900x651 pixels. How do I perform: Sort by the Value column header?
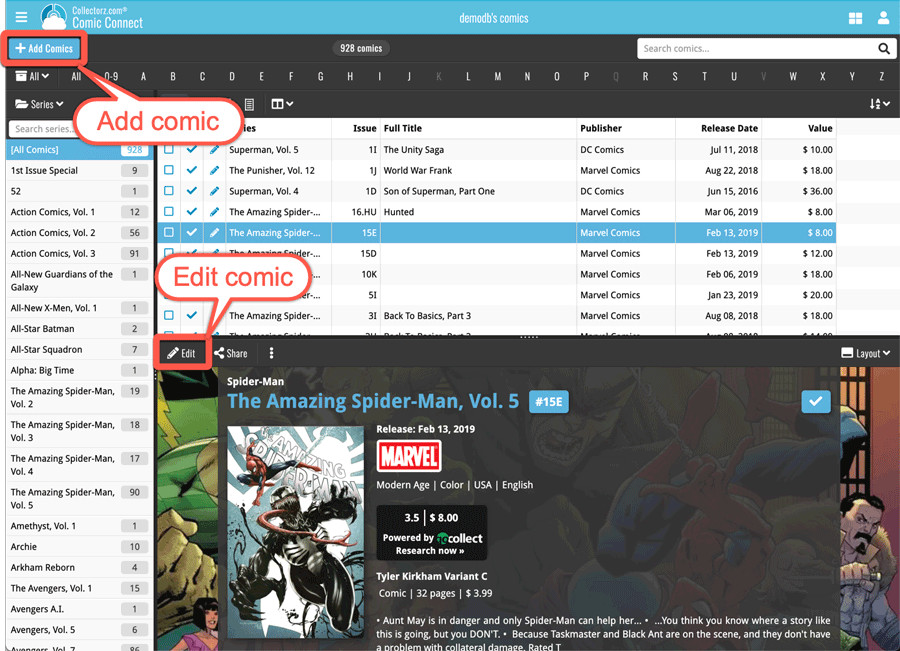coord(820,128)
